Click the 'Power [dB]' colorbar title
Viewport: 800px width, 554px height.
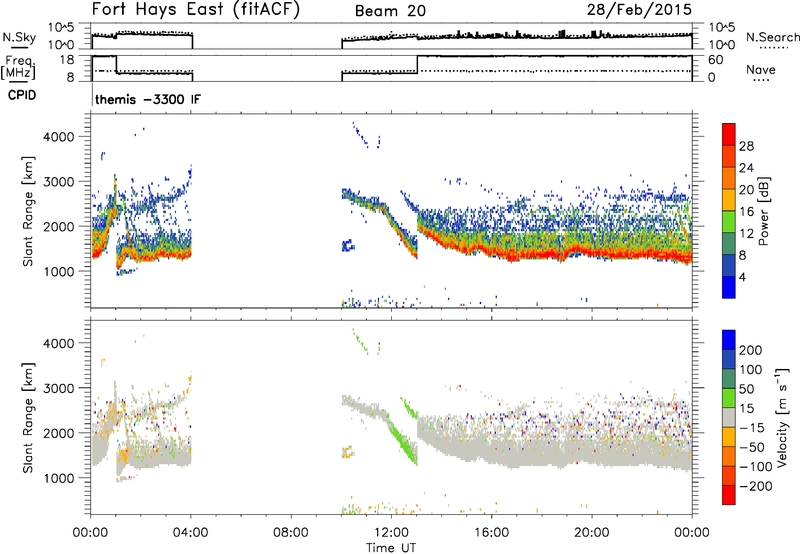[763, 211]
